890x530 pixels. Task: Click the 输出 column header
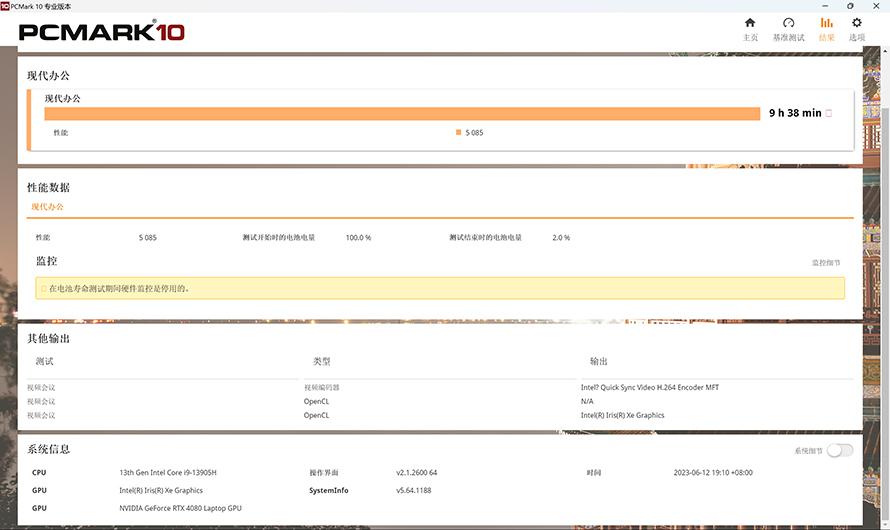(599, 361)
